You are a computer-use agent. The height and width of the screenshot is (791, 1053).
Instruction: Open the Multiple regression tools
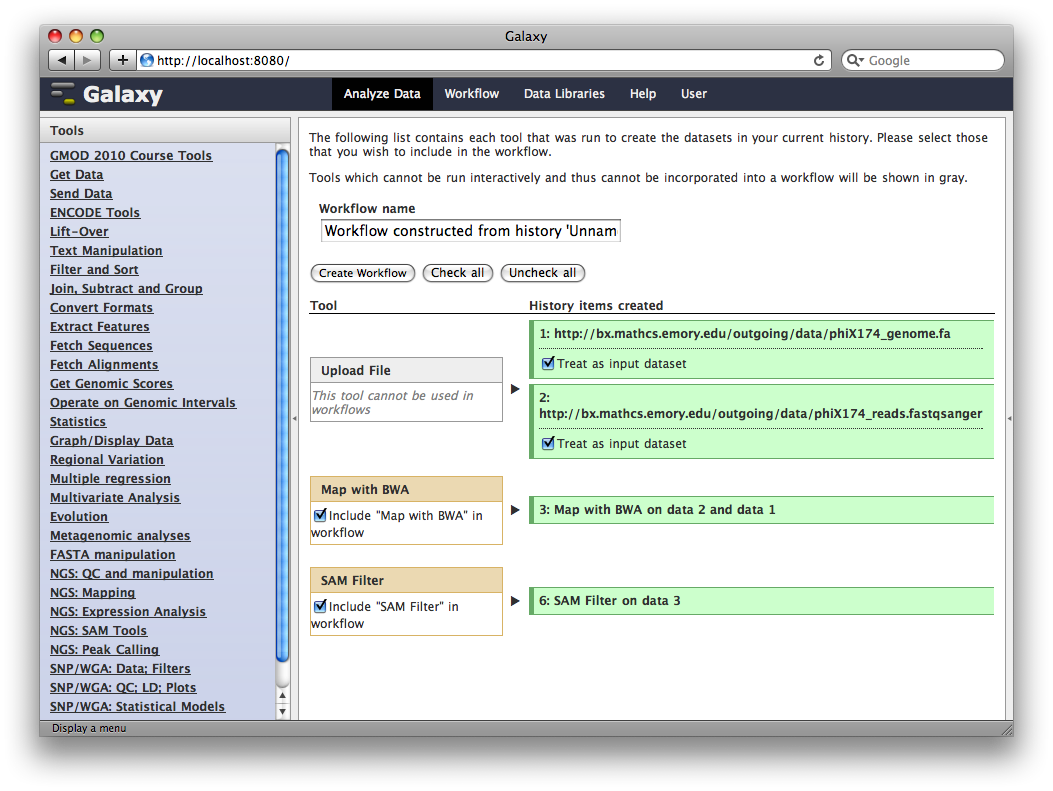(x=110, y=479)
